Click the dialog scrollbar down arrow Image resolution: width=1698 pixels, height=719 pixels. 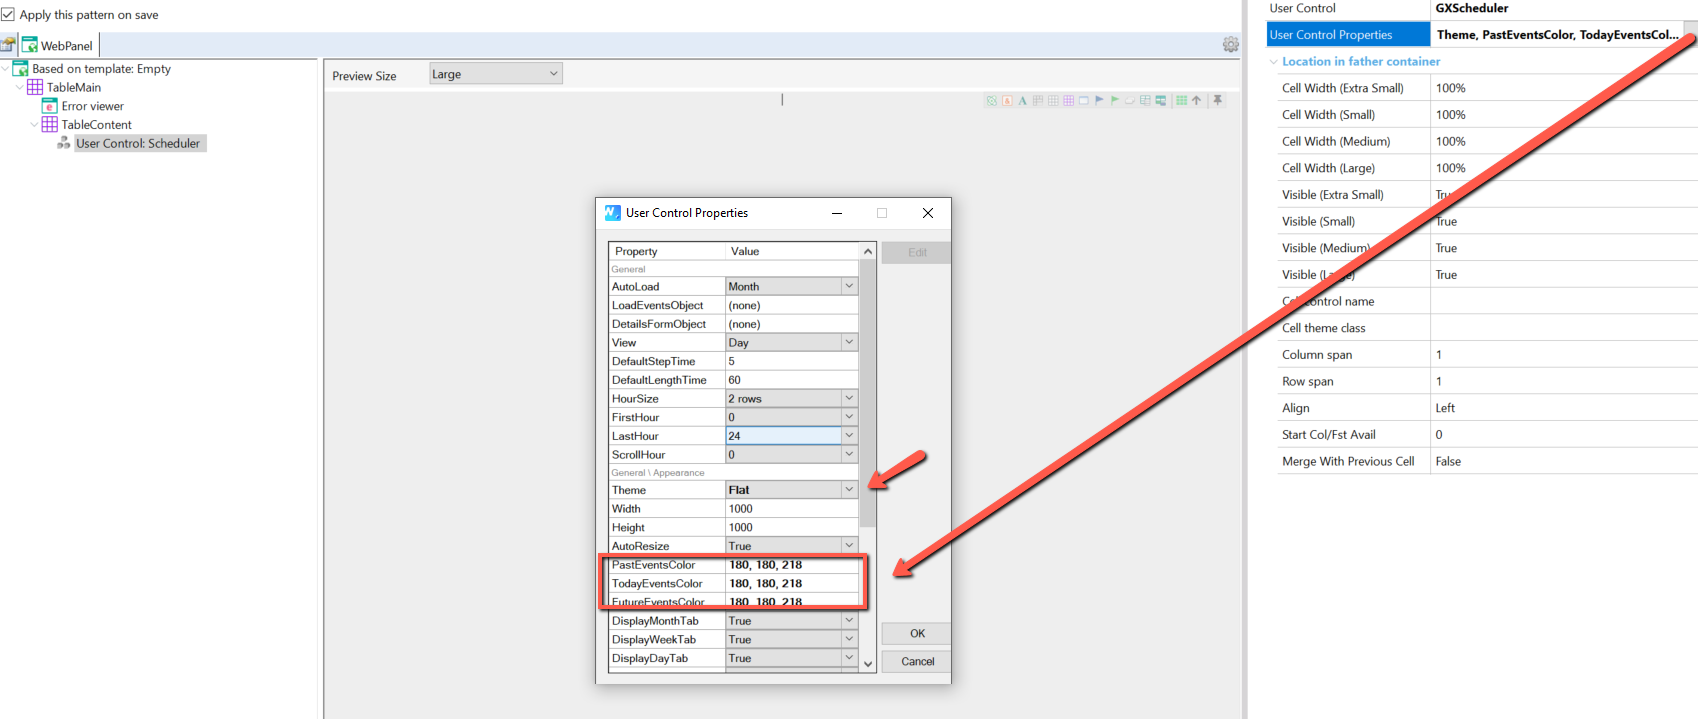tap(867, 663)
